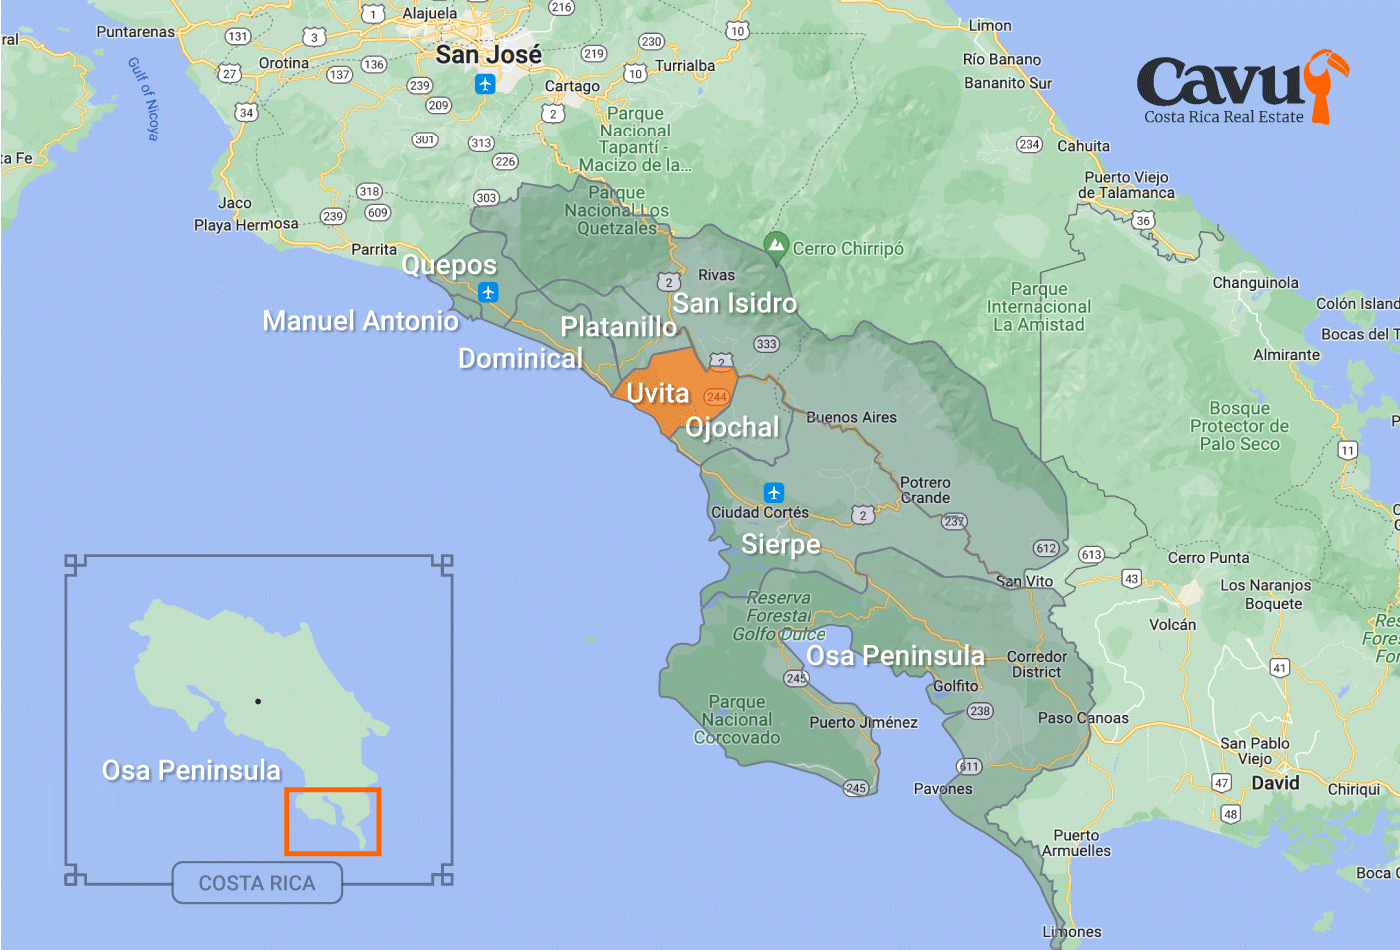The width and height of the screenshot is (1400, 950).
Task: Click the Route 244 highway shield near Uvita
Action: click(715, 394)
